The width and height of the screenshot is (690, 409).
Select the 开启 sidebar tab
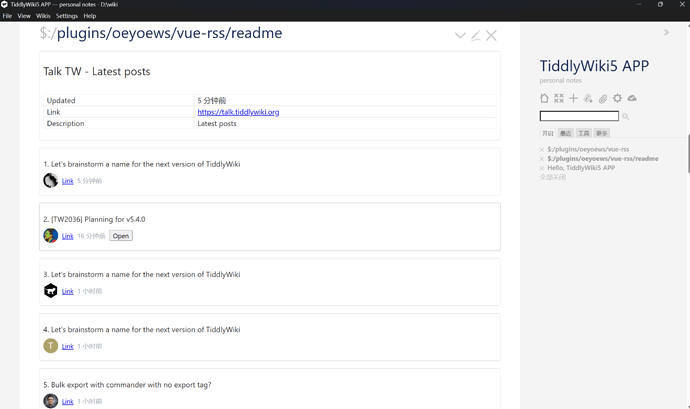[x=548, y=133]
